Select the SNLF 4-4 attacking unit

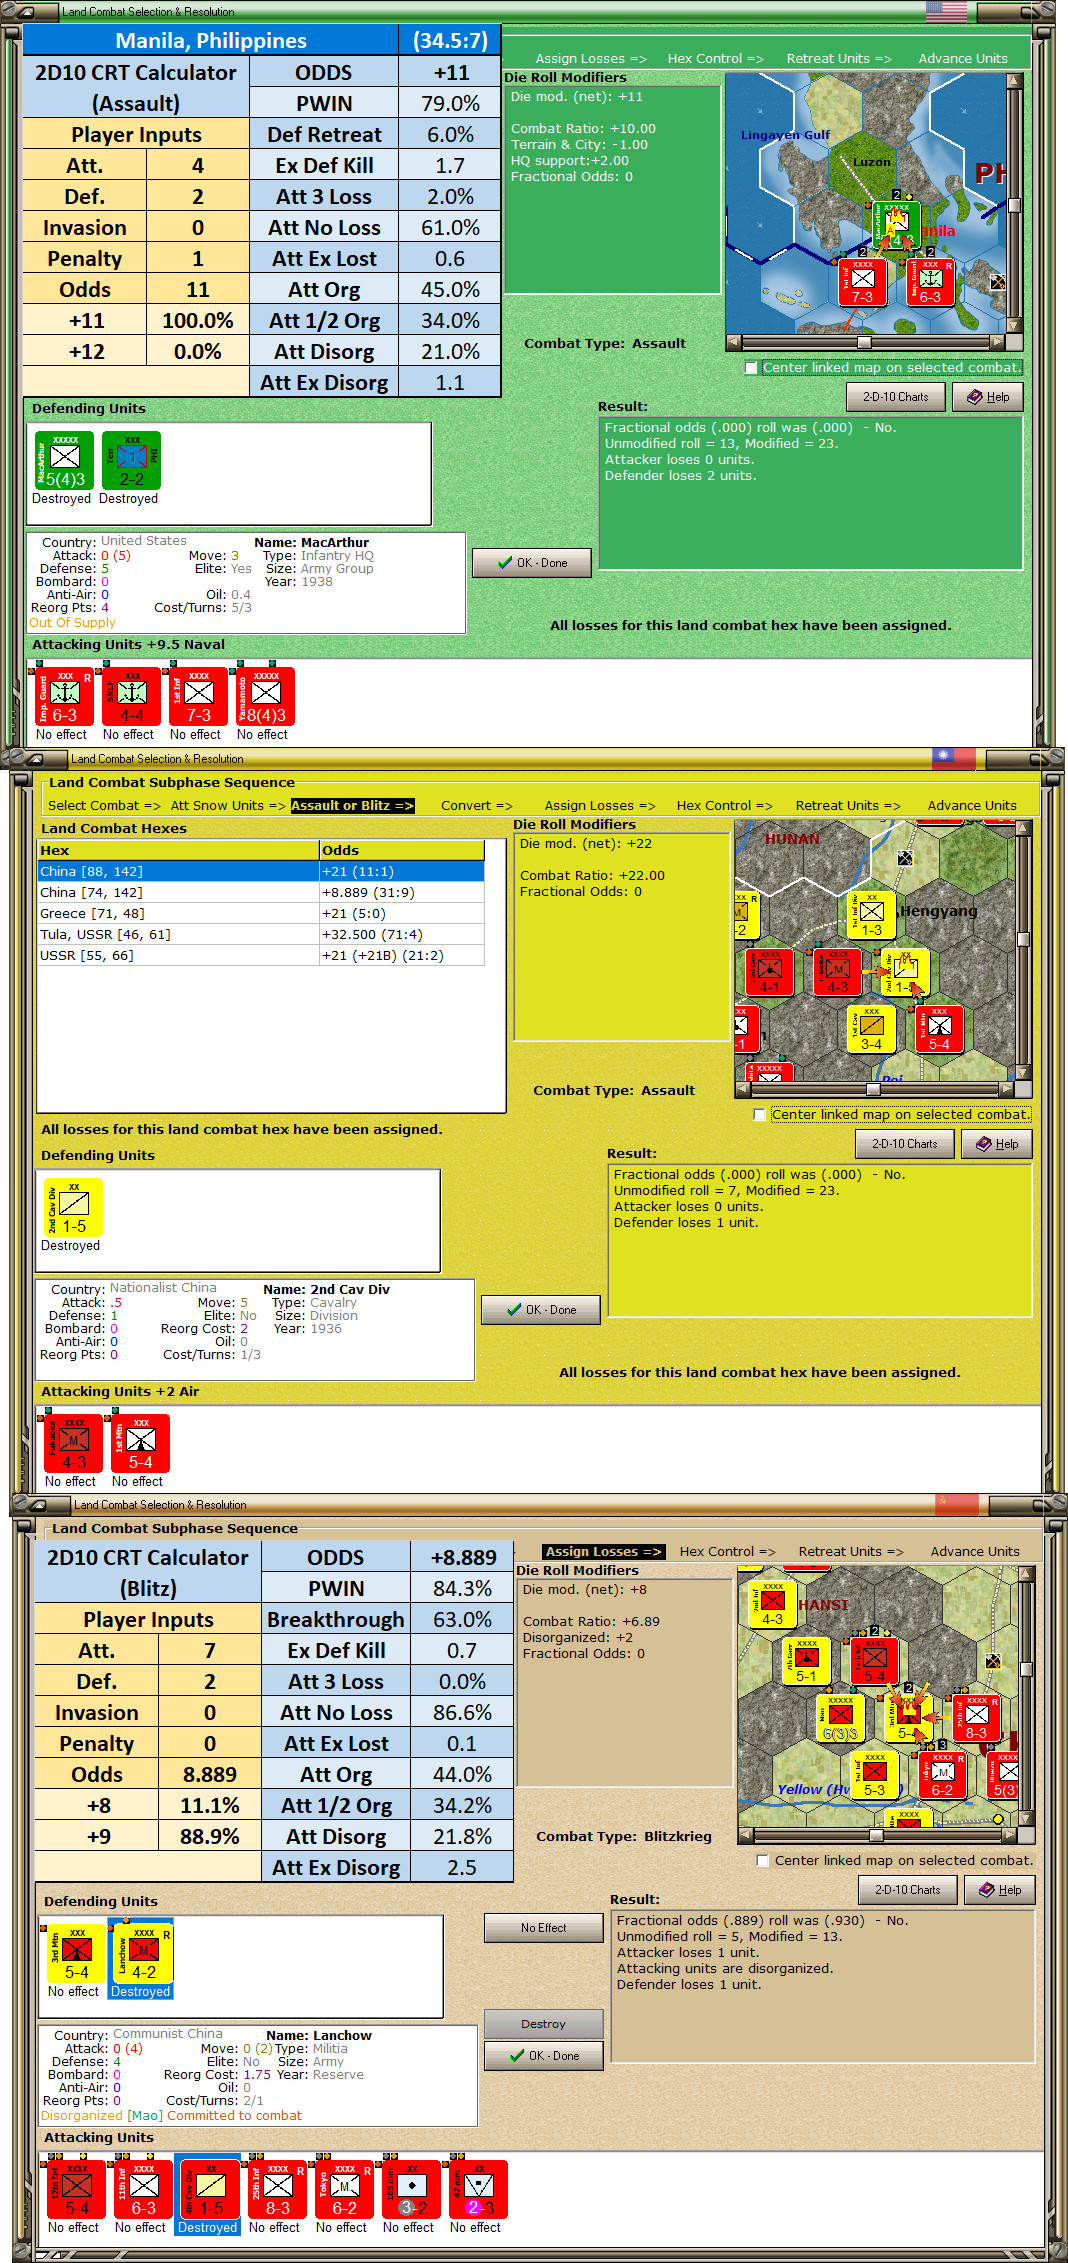coord(131,696)
